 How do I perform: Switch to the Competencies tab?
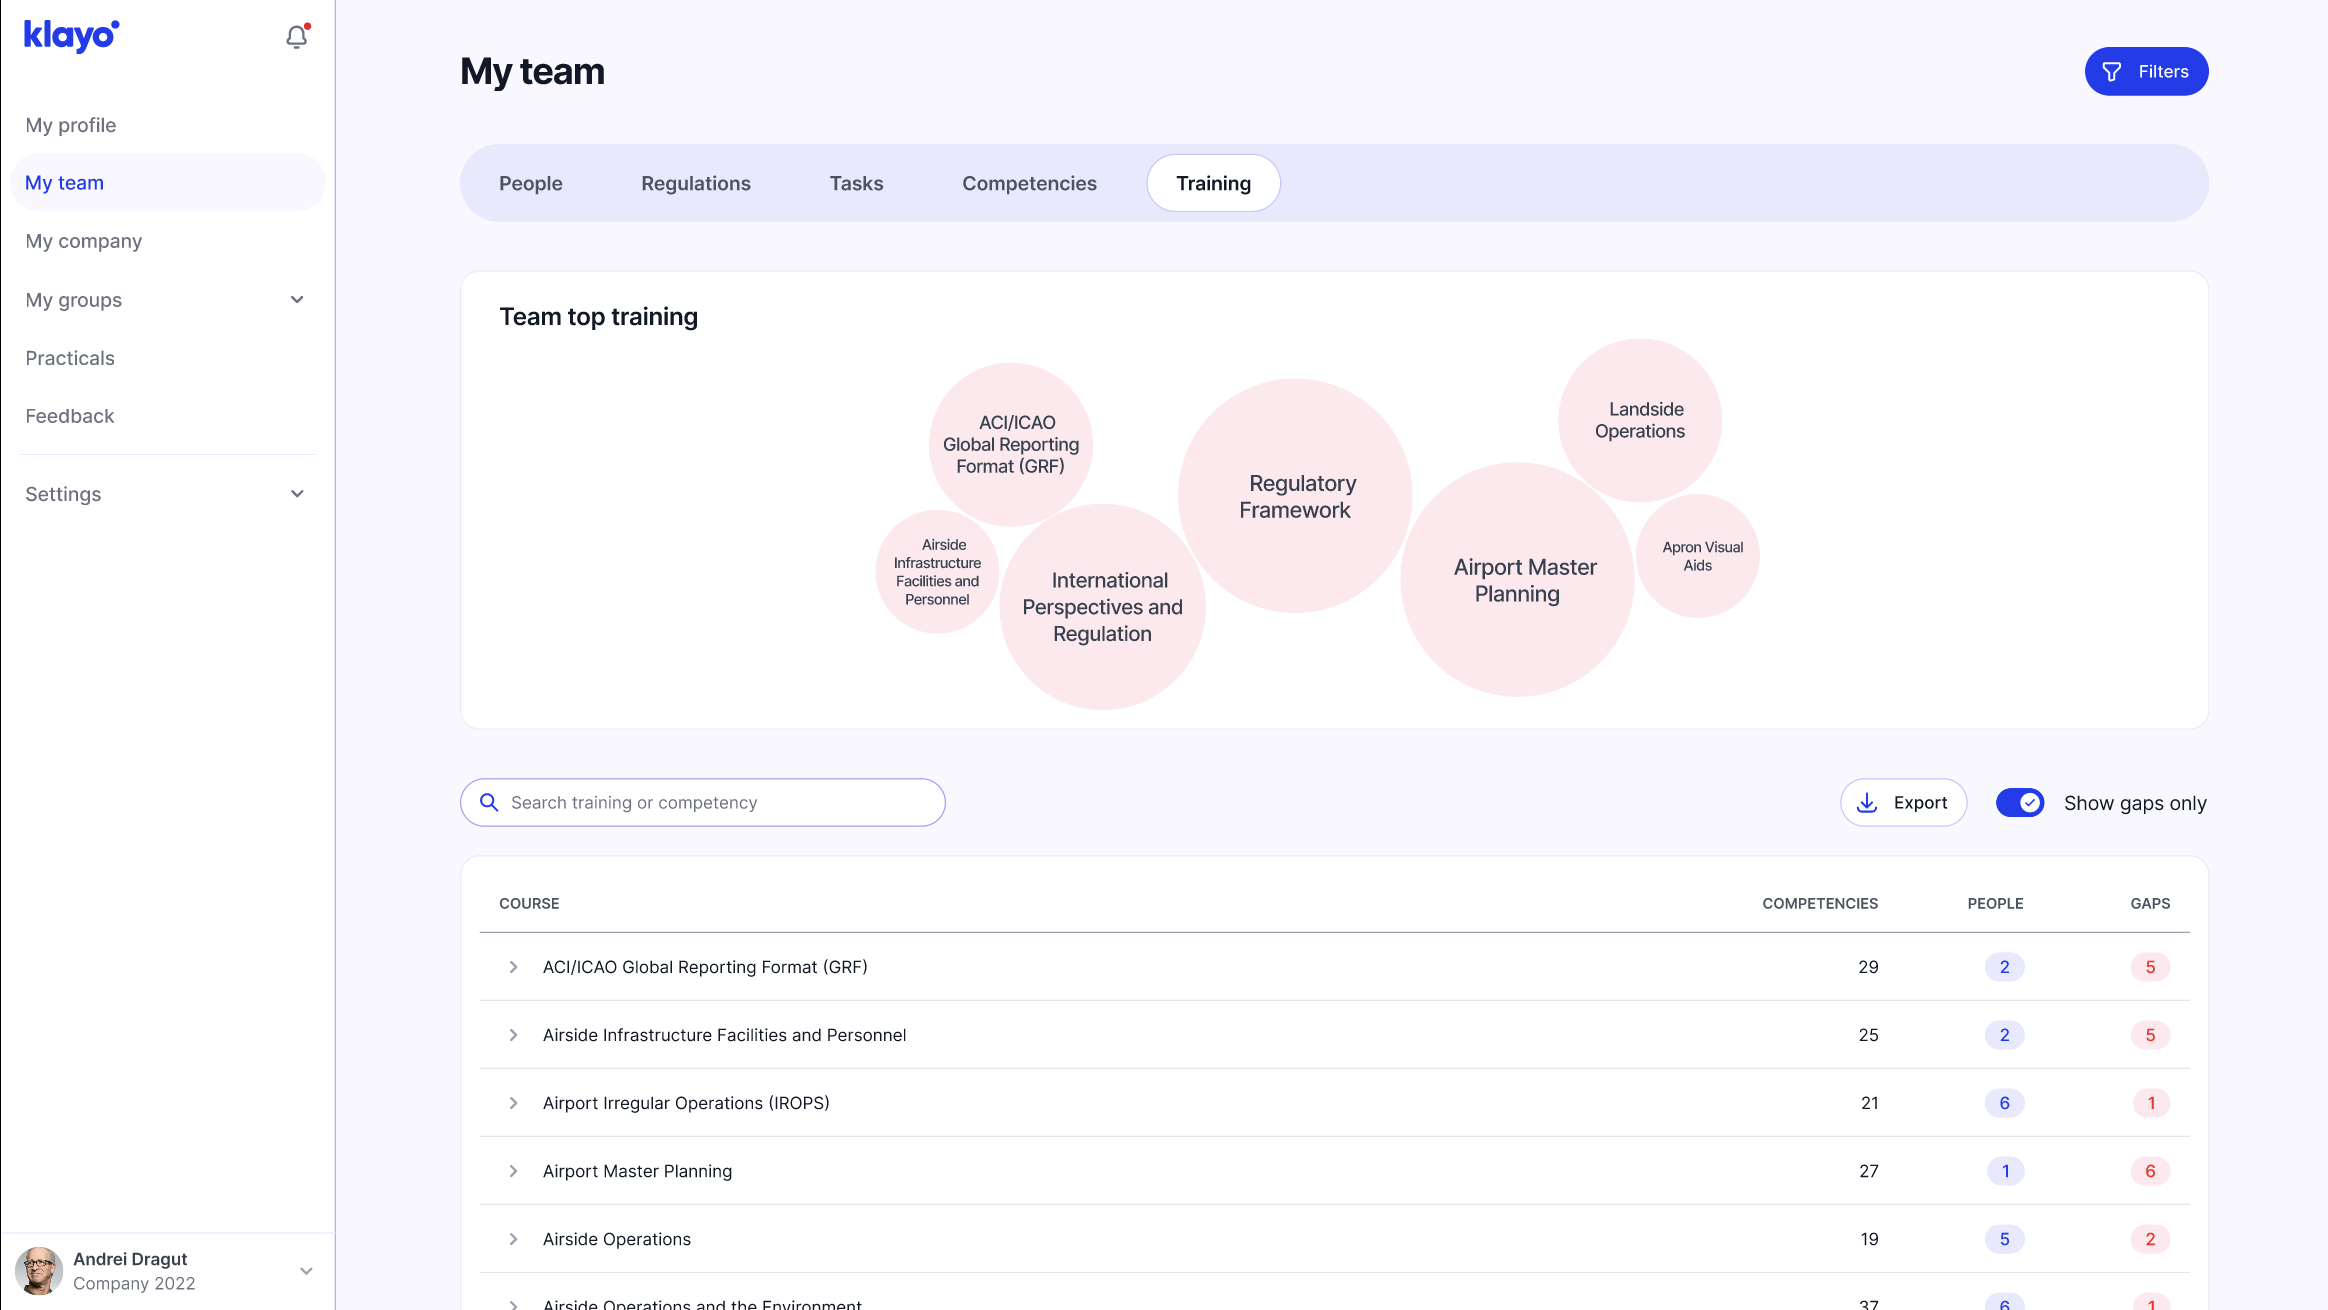click(x=1029, y=183)
